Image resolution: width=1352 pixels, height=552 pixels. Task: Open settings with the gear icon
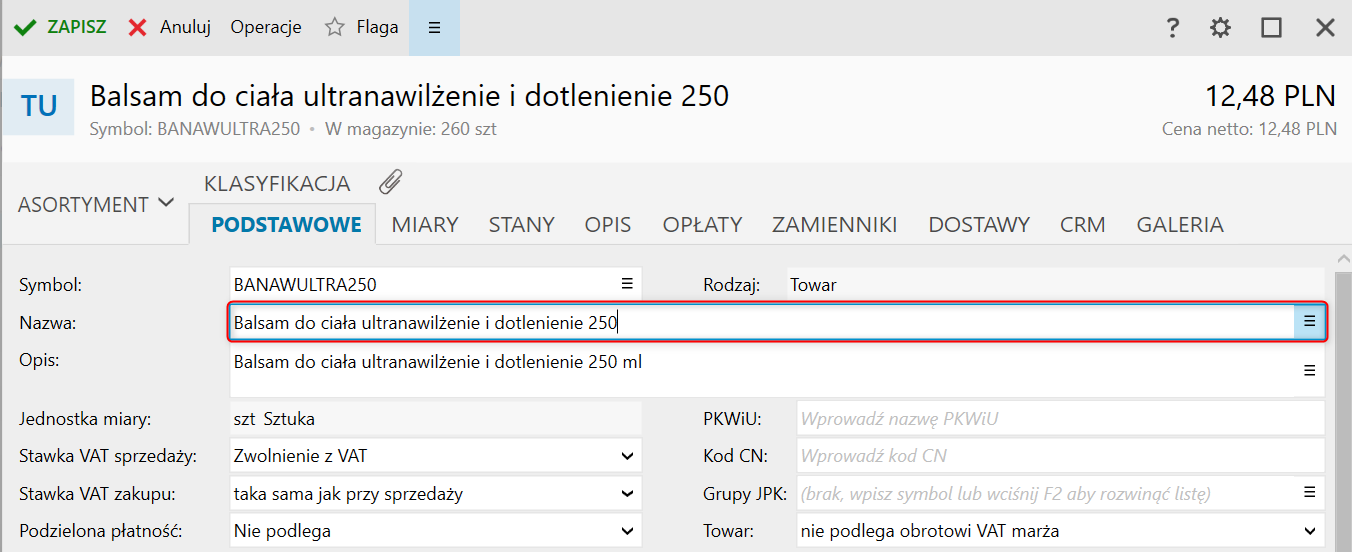[1221, 28]
